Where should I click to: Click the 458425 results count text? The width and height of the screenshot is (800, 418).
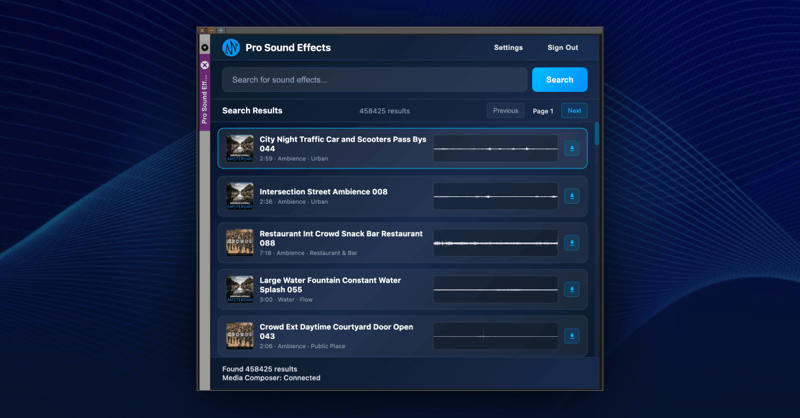point(384,111)
